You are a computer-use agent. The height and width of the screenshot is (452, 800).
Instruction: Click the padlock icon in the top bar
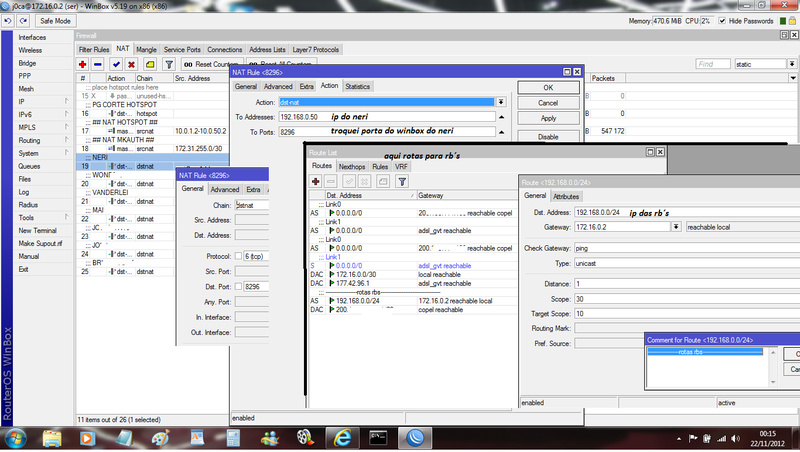pos(792,21)
